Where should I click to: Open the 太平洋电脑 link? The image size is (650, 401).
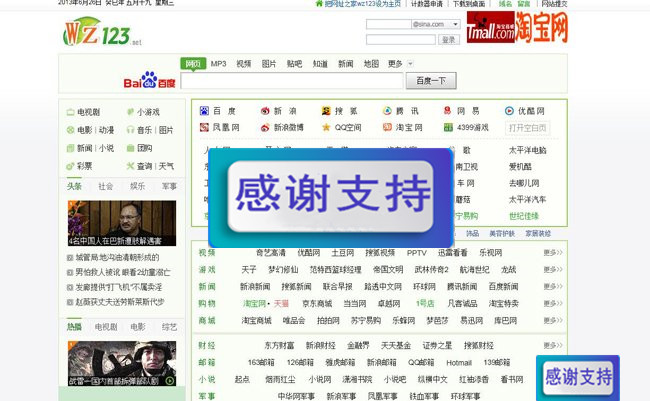527,150
